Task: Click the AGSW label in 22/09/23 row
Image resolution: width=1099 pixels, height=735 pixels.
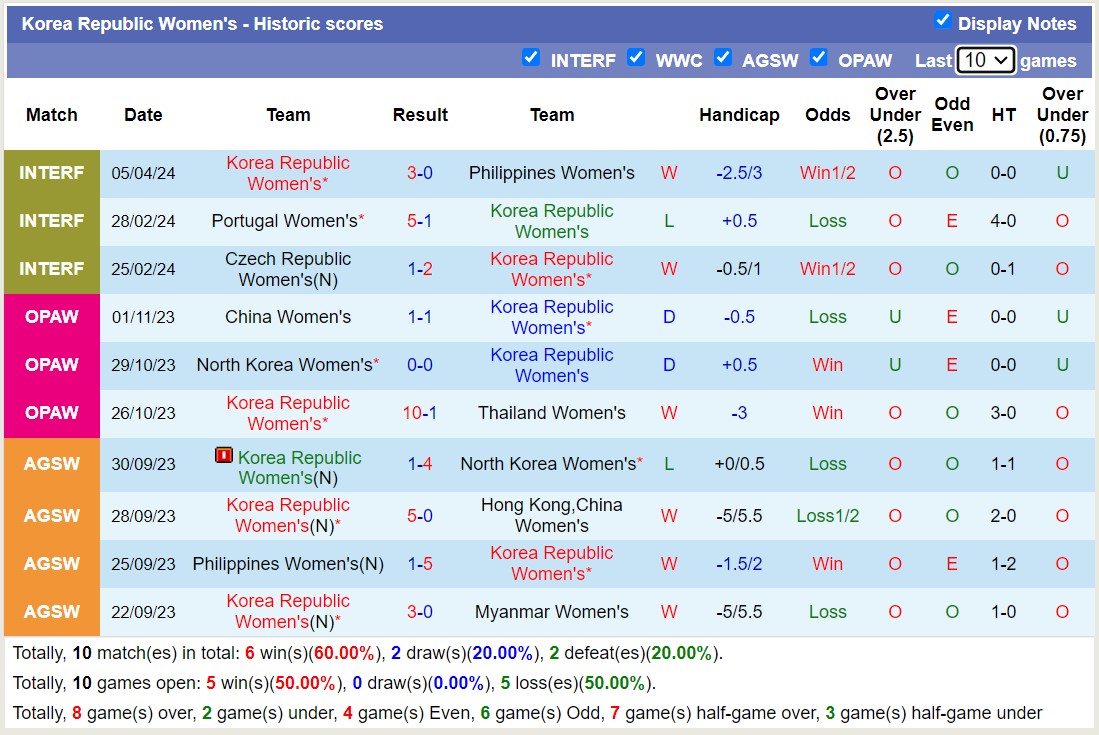Action: [52, 612]
